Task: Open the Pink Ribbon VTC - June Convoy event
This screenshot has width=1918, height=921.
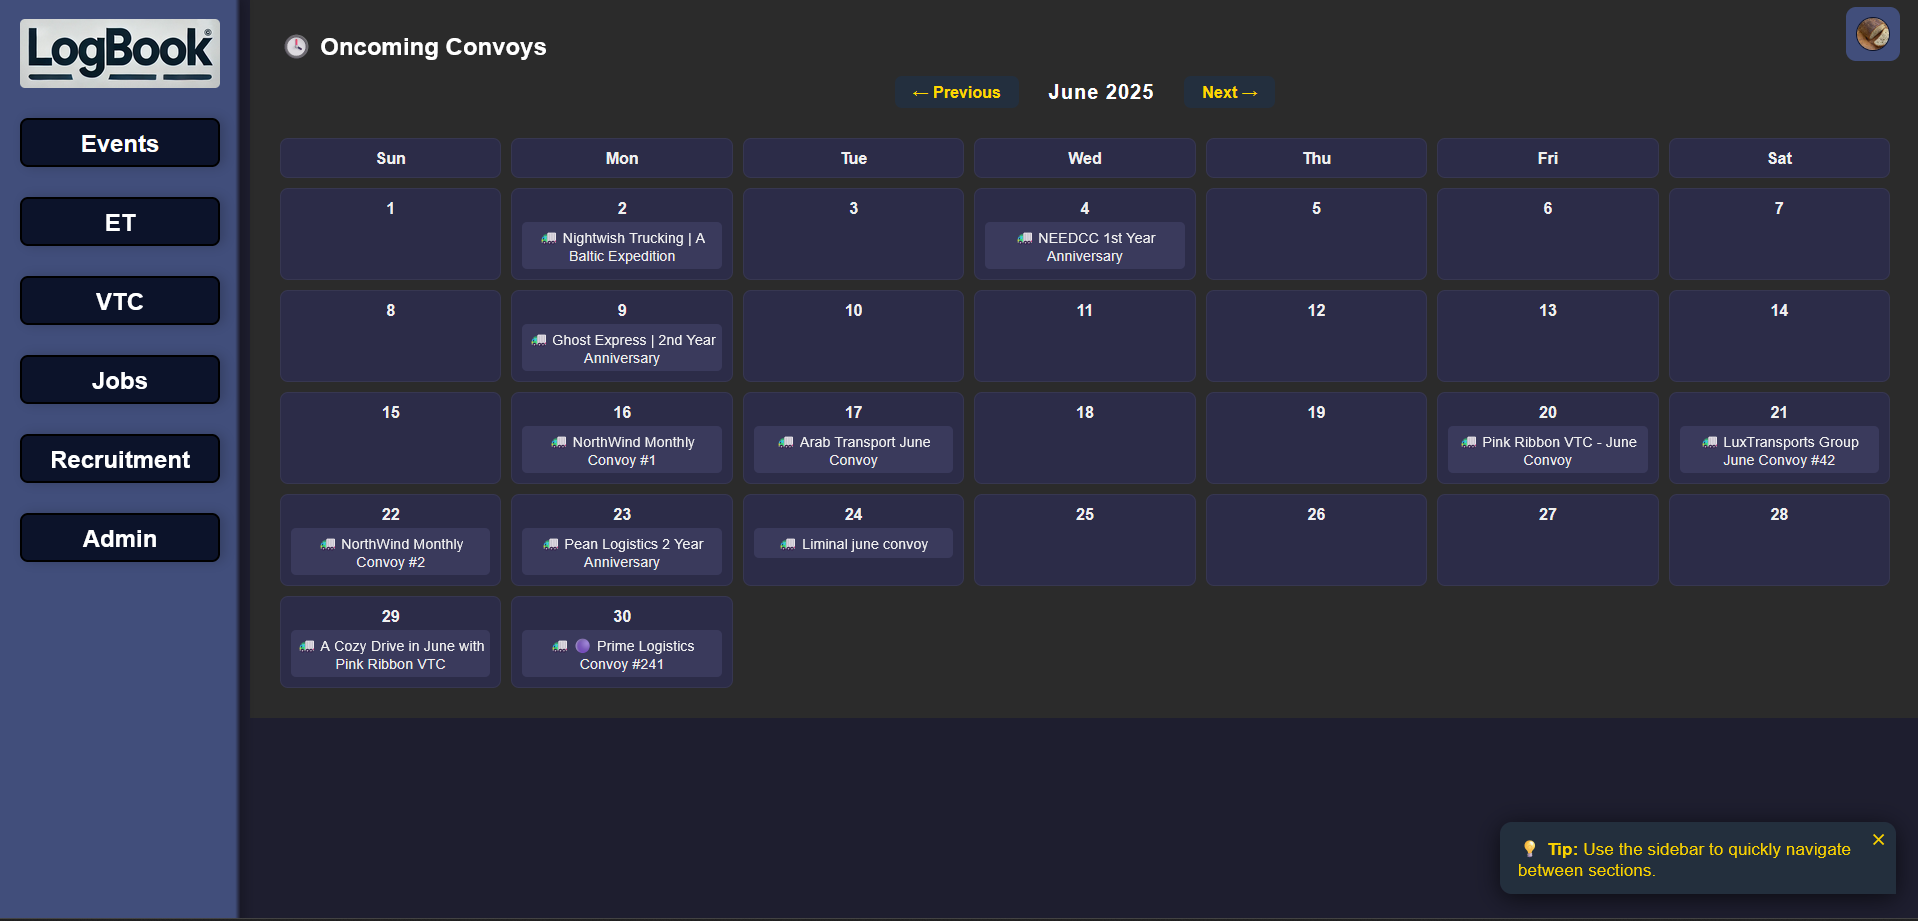Action: click(1547, 451)
